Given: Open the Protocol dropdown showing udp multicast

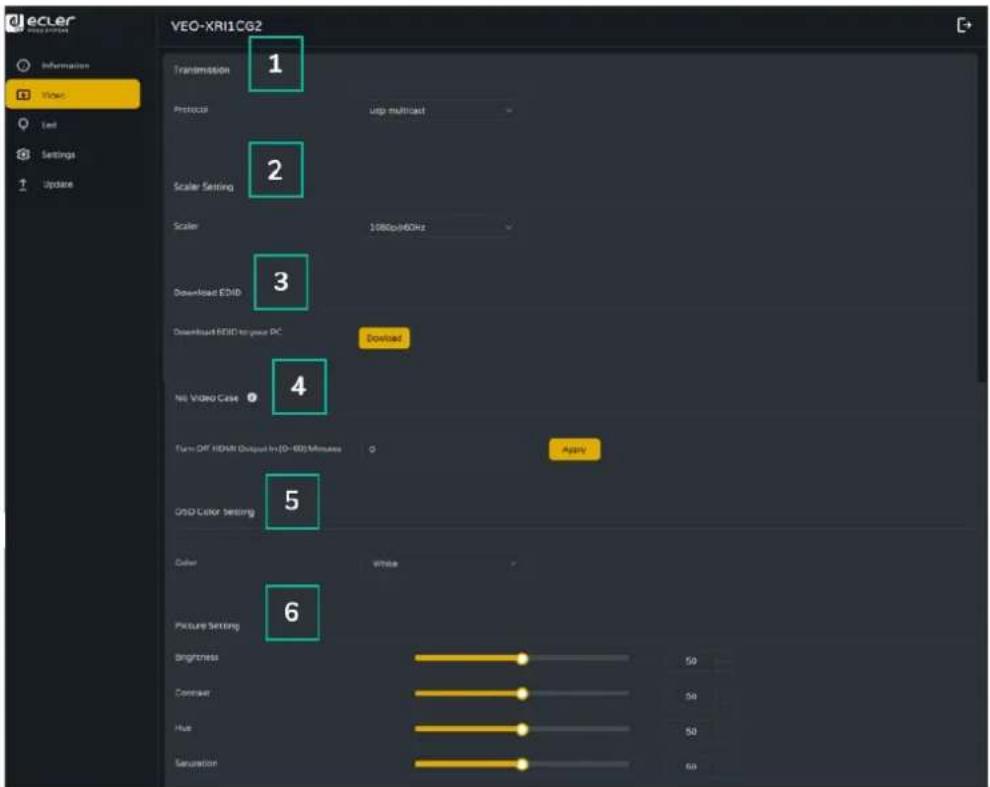Looking at the screenshot, I should pos(440,111).
